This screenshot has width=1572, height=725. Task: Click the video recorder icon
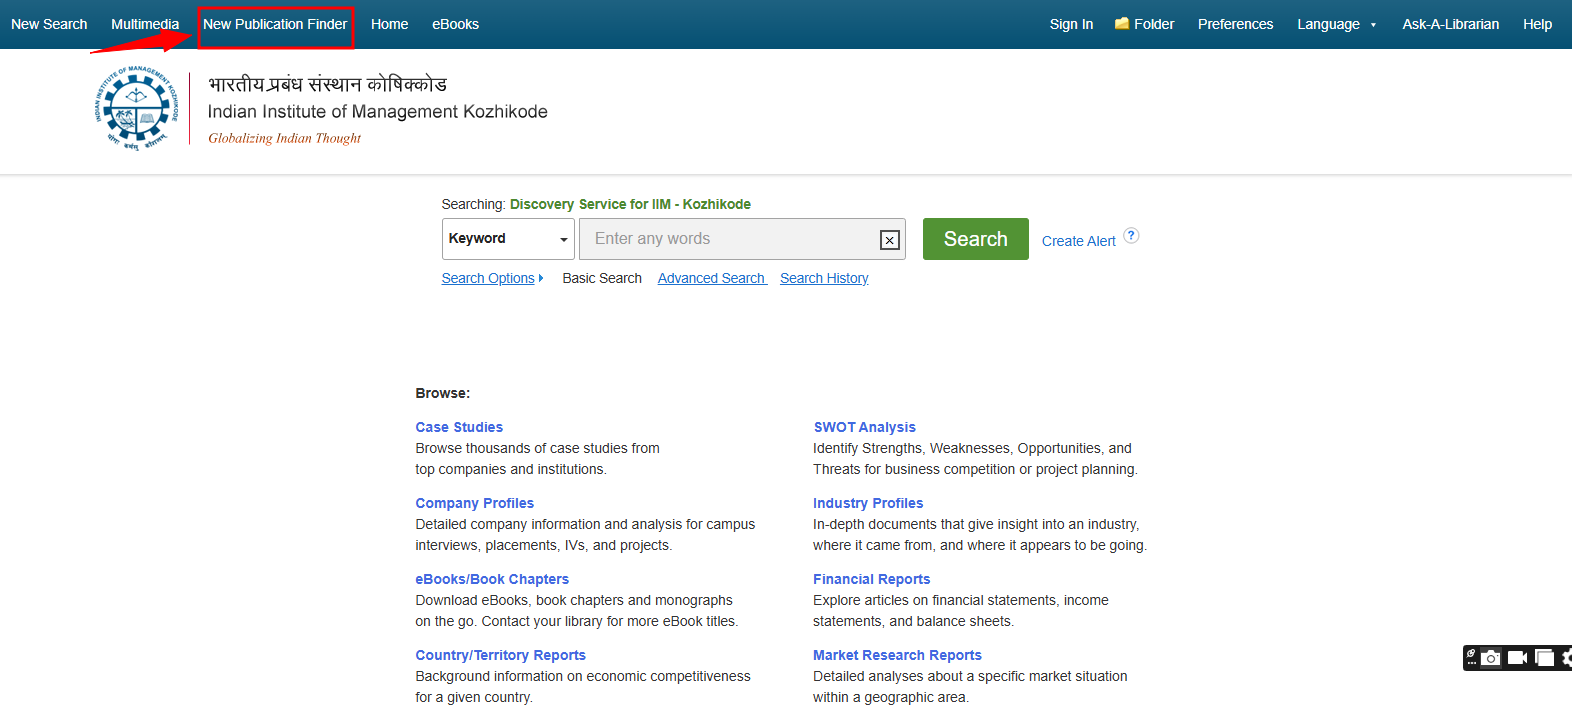click(1517, 658)
